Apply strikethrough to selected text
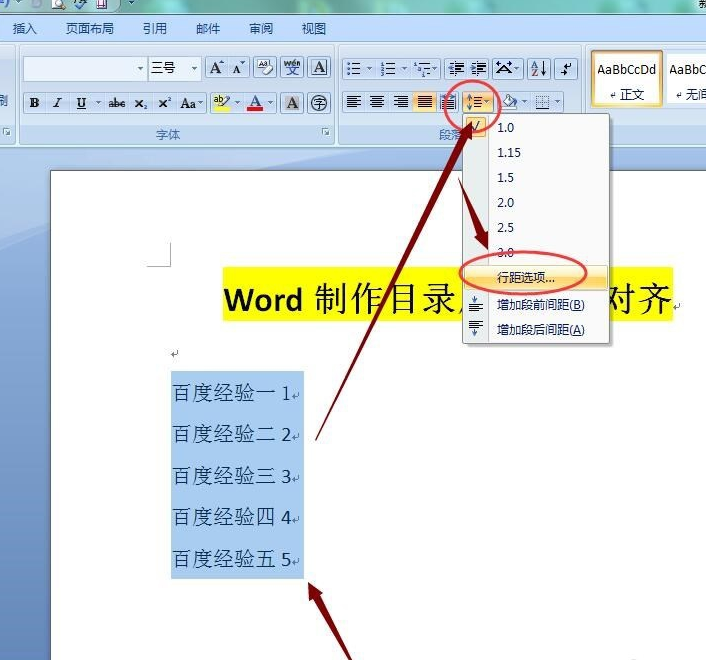The width and height of the screenshot is (706, 660). click(117, 103)
